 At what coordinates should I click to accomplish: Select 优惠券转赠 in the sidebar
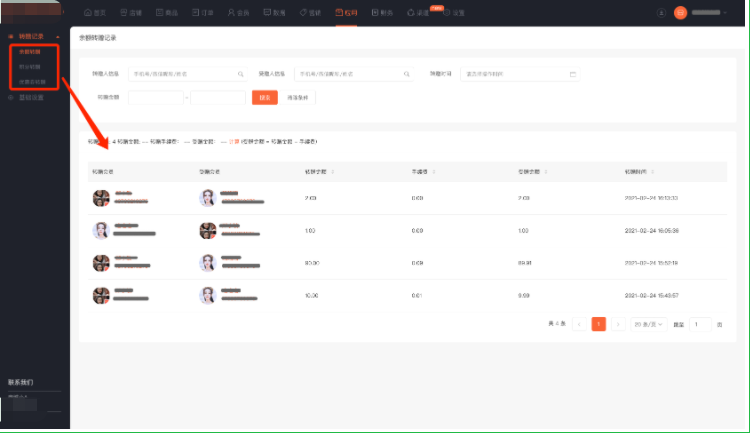[x=32, y=82]
